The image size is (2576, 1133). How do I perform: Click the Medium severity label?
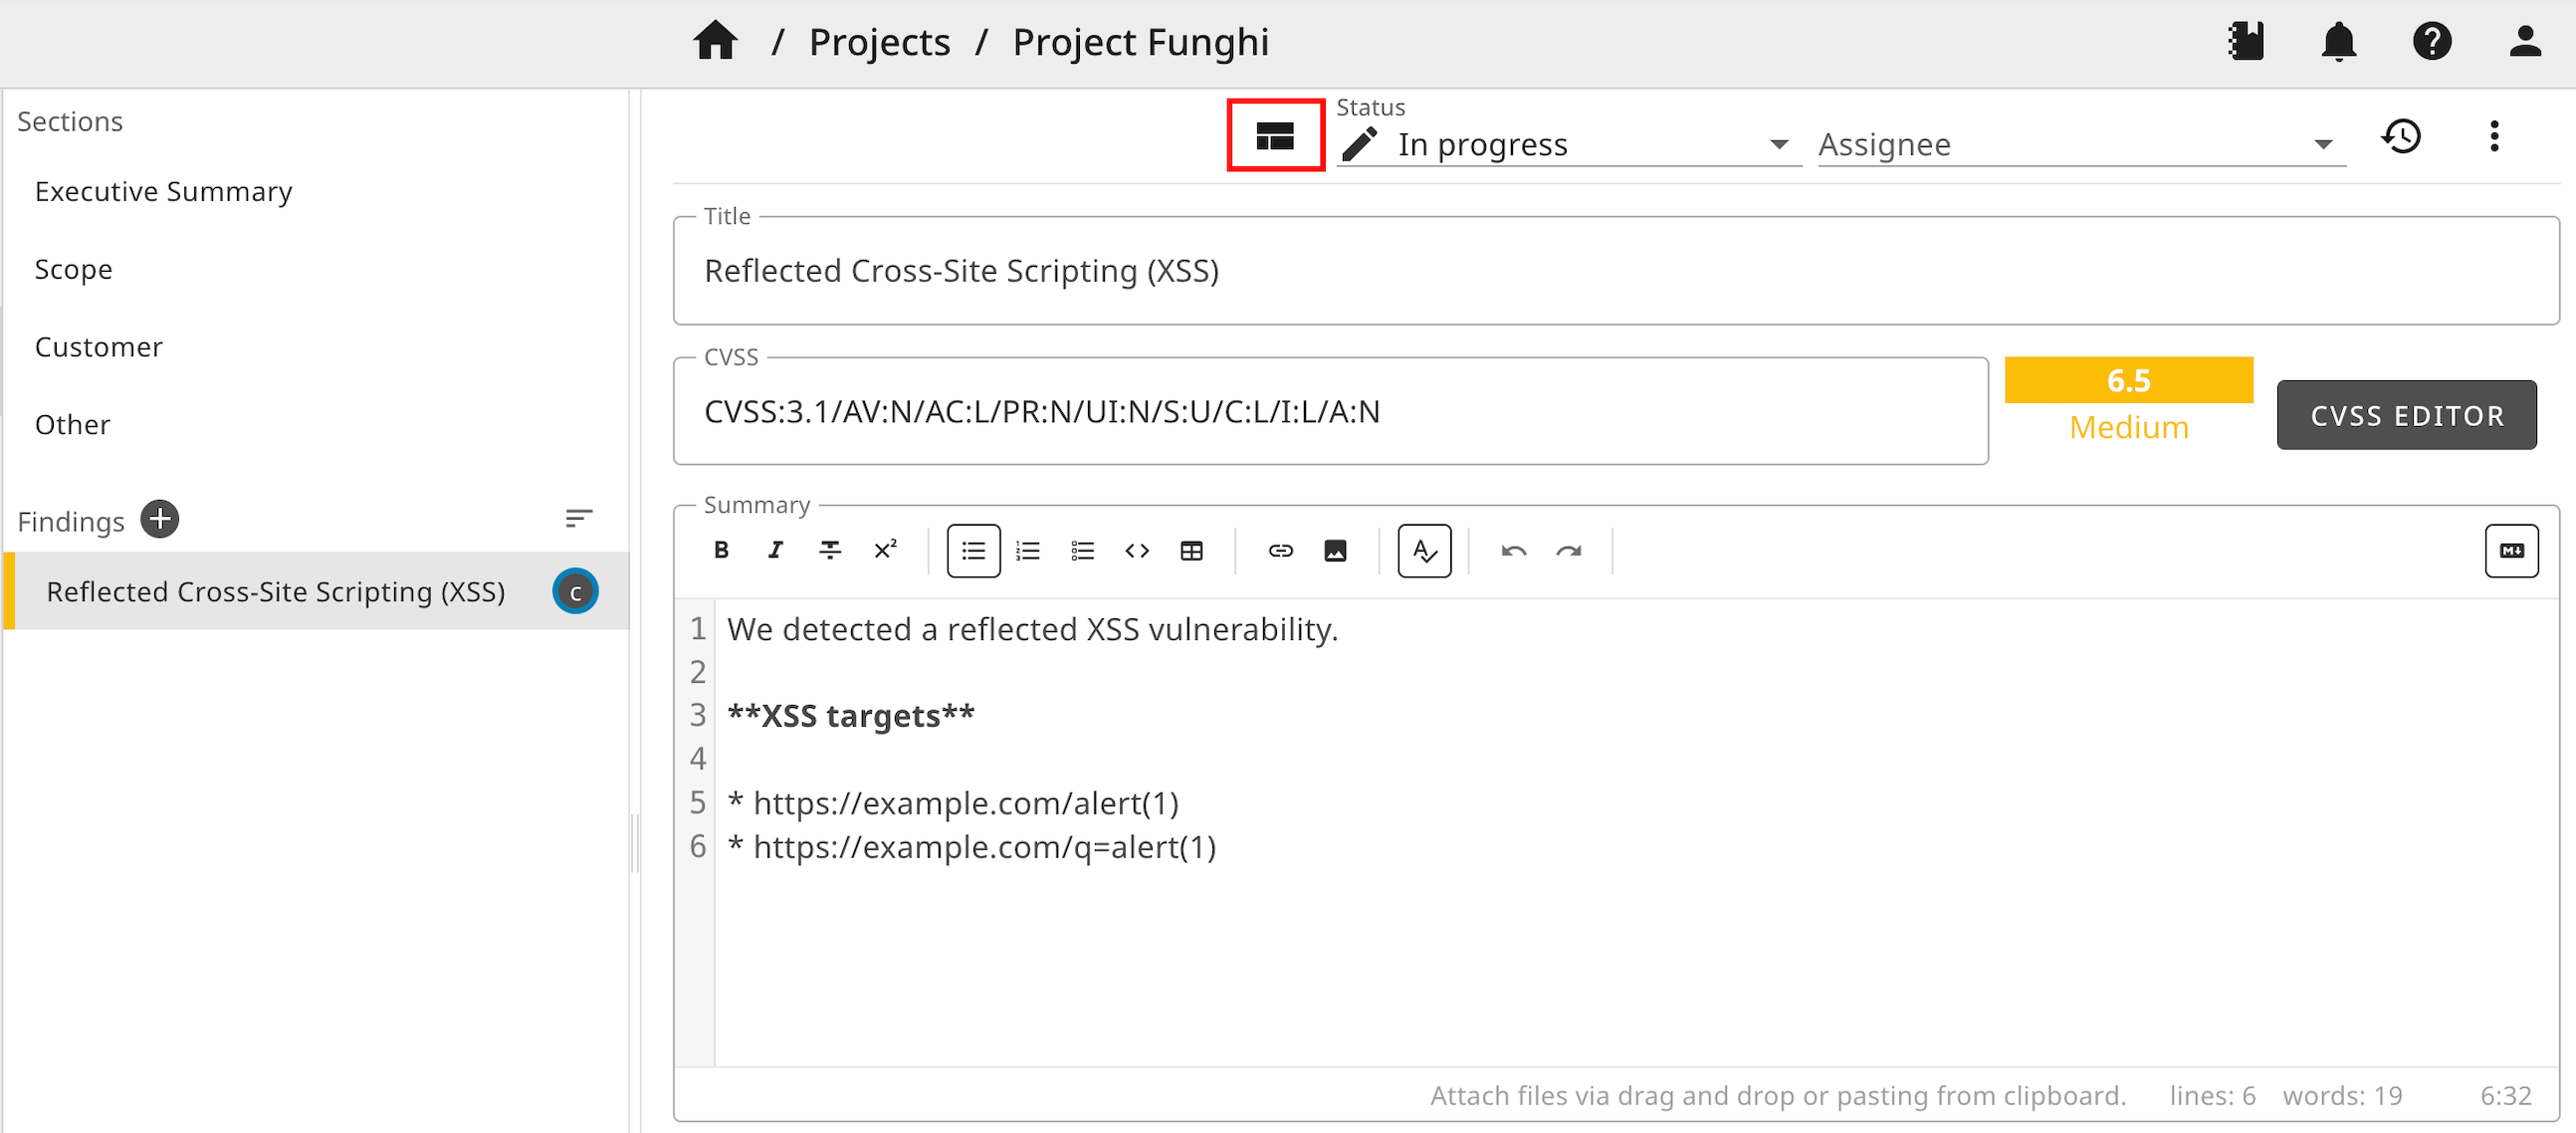[x=2128, y=427]
